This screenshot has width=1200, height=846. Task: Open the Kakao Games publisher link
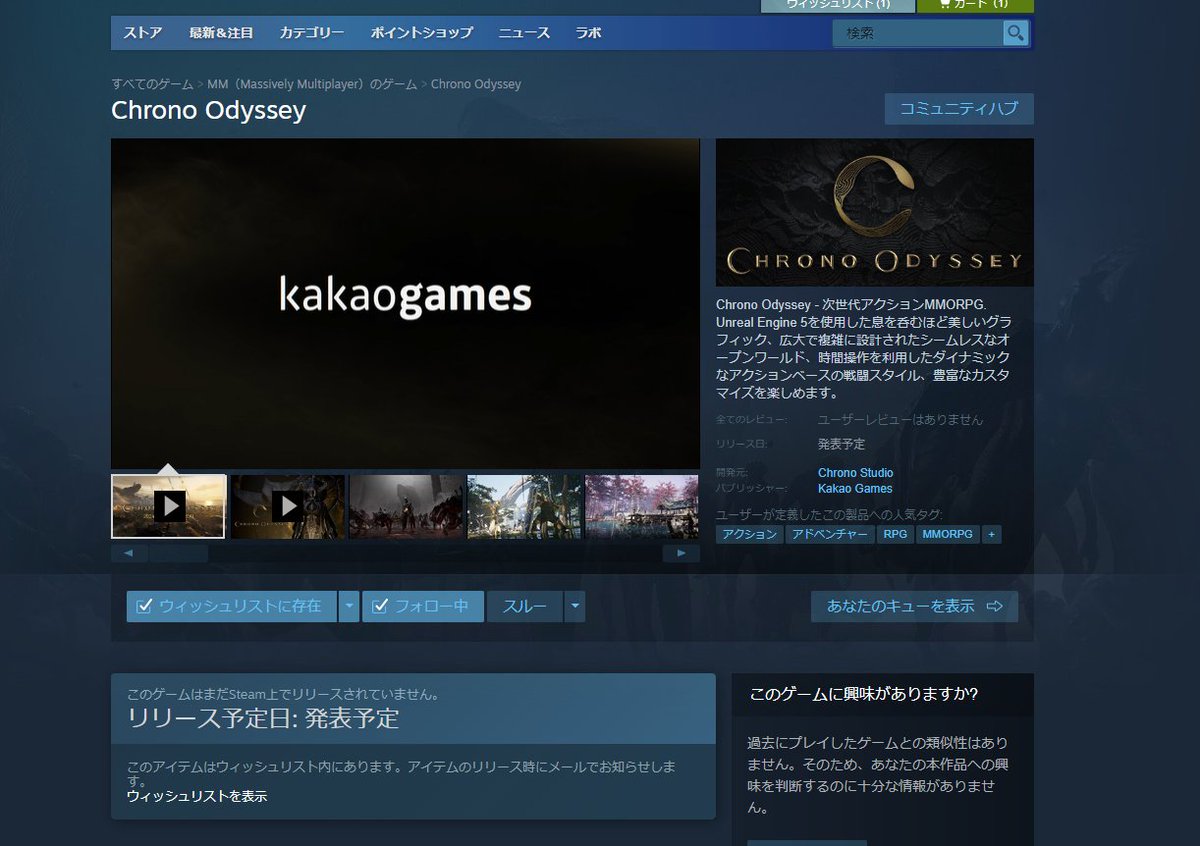[855, 489]
